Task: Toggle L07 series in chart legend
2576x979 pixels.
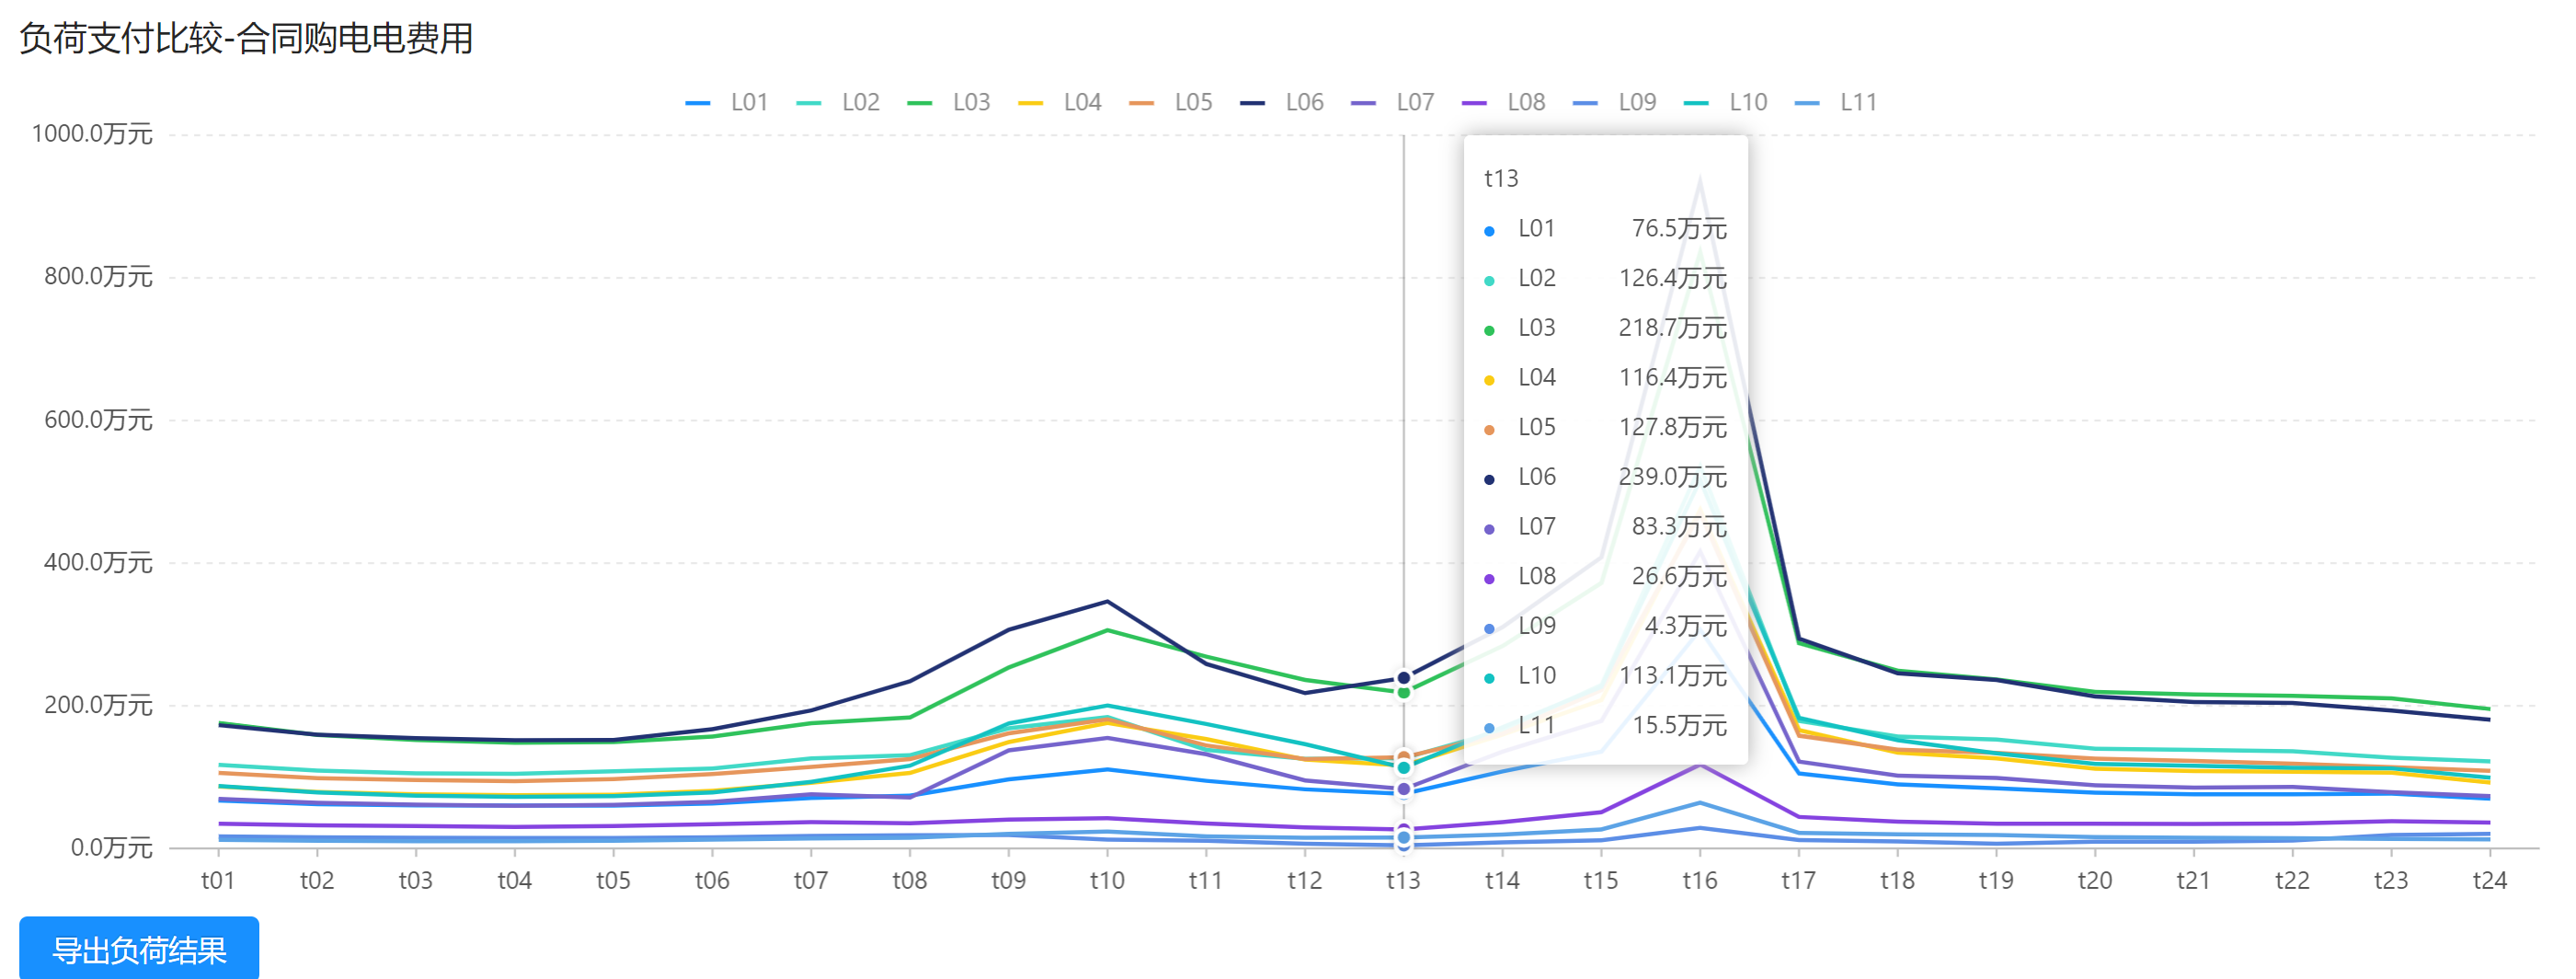Action: point(1393,102)
